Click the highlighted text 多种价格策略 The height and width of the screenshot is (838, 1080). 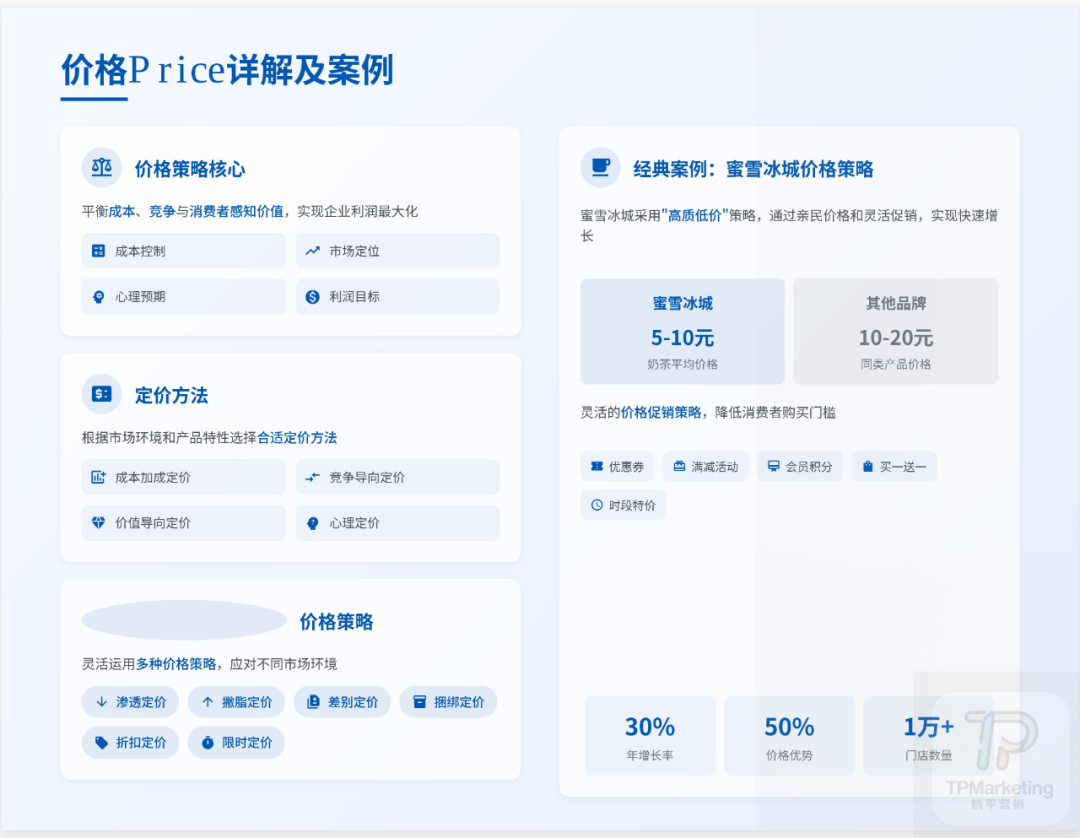pos(176,664)
